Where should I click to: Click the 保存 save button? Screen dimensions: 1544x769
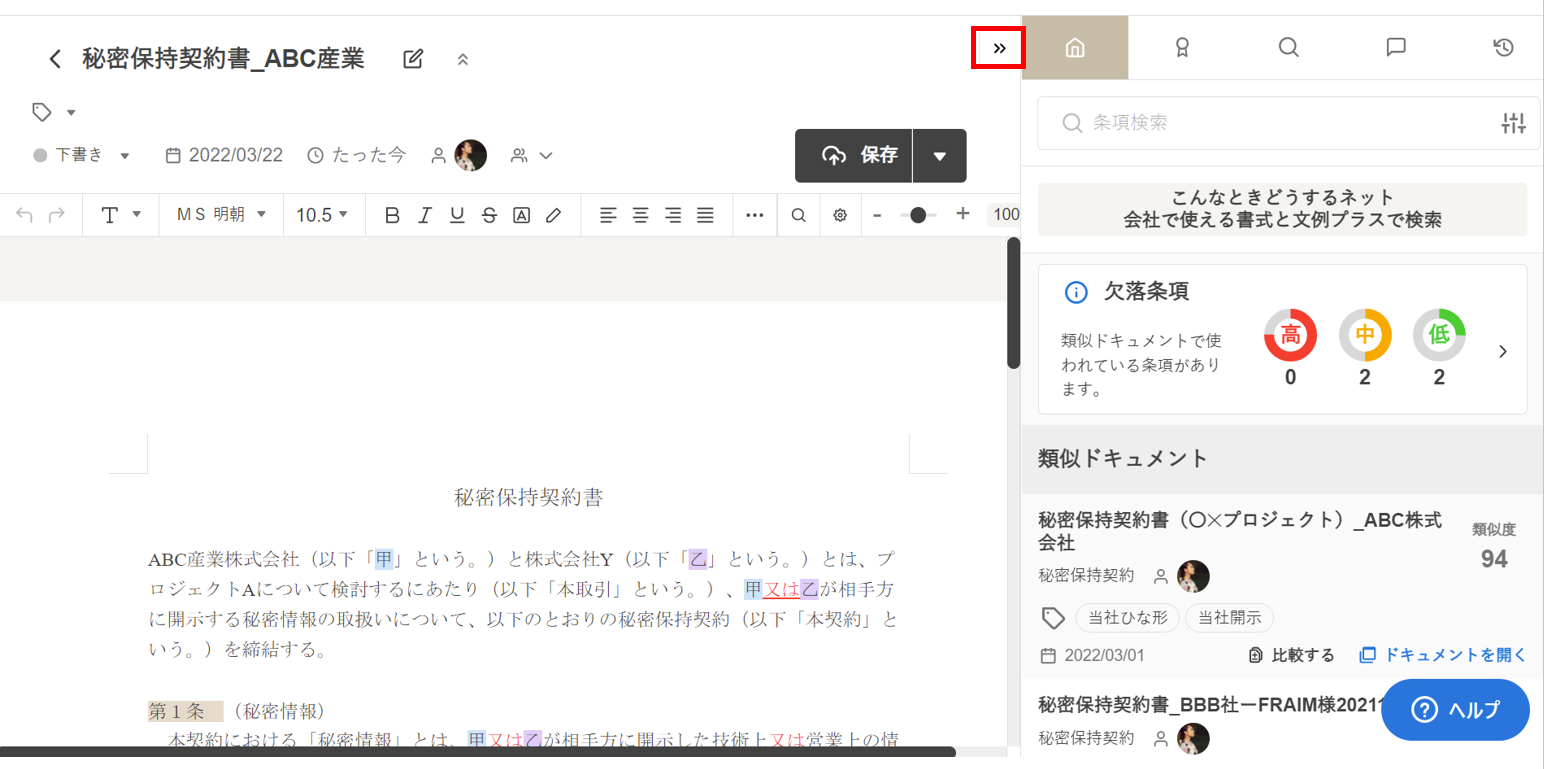point(855,155)
